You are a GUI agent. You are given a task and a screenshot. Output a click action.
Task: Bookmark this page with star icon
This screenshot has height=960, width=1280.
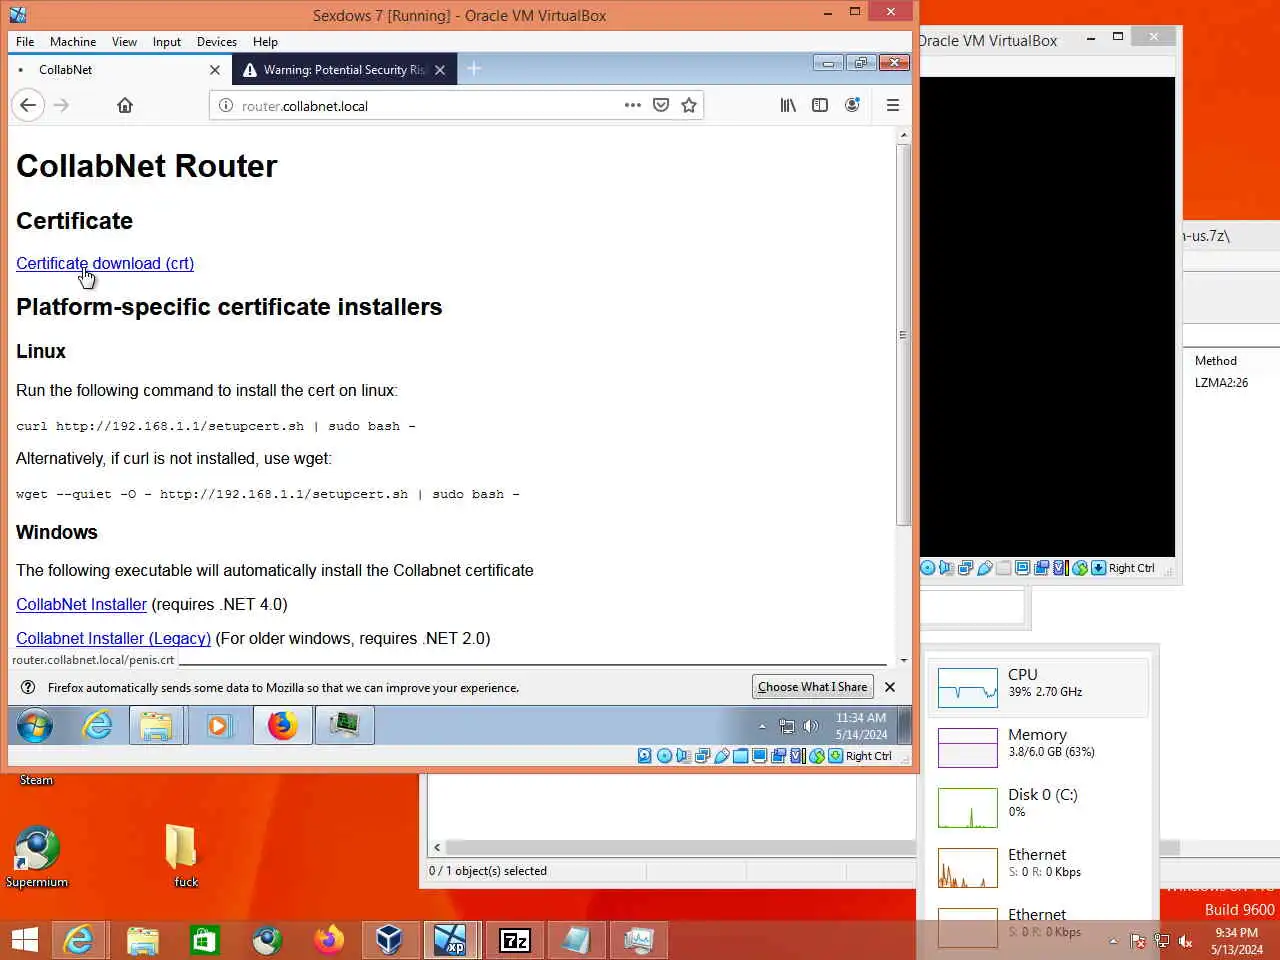(x=689, y=105)
